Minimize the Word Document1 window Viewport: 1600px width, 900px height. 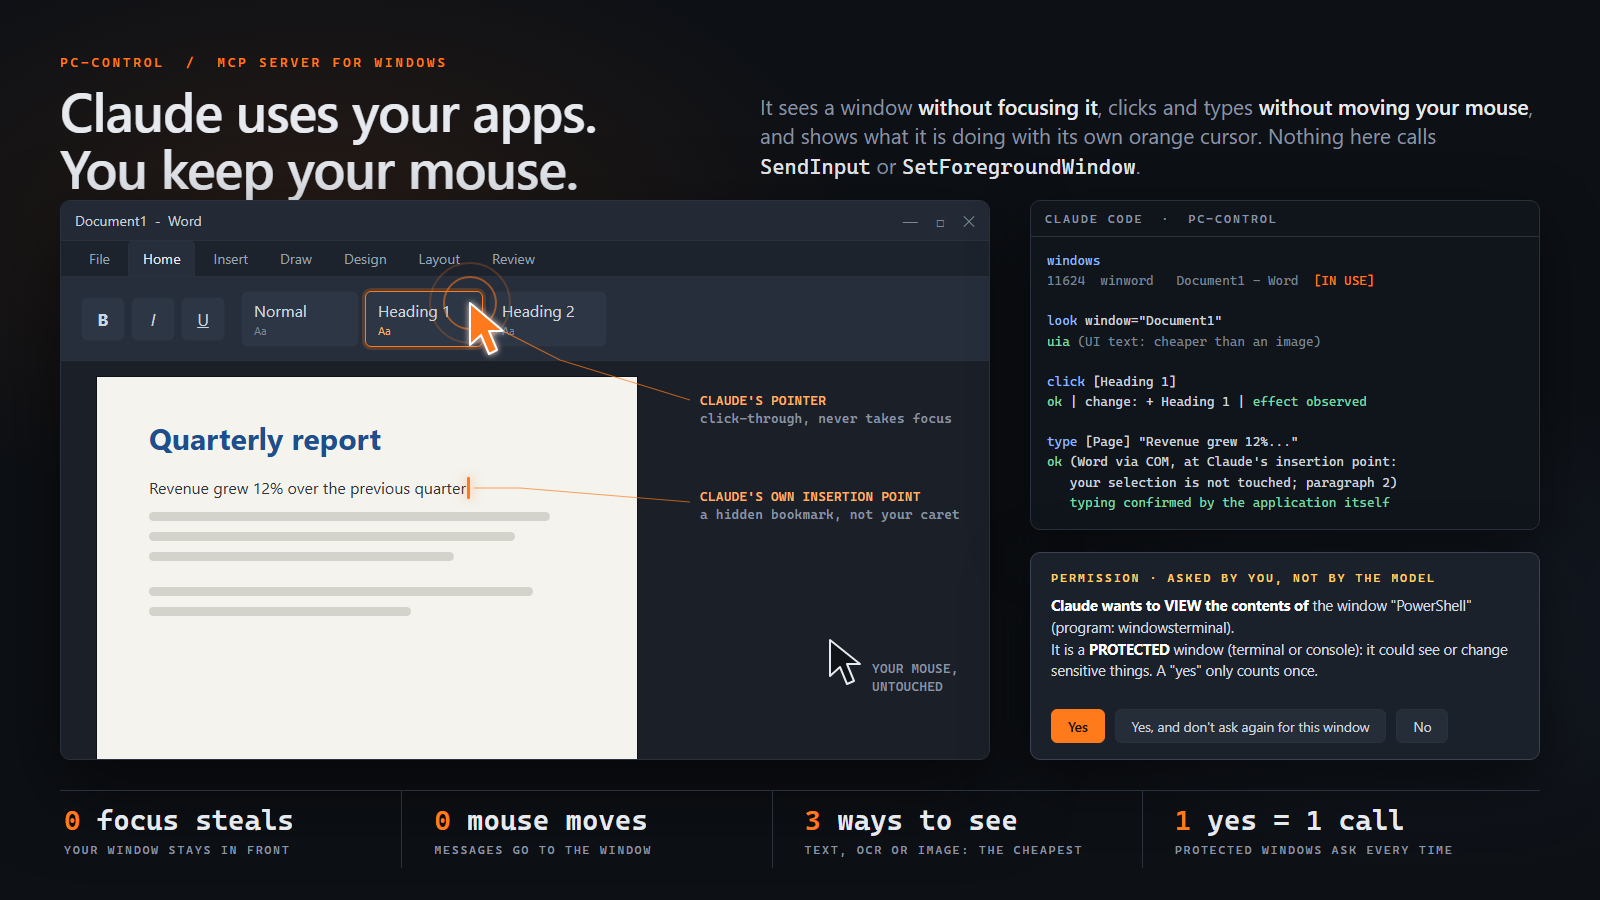coord(910,222)
